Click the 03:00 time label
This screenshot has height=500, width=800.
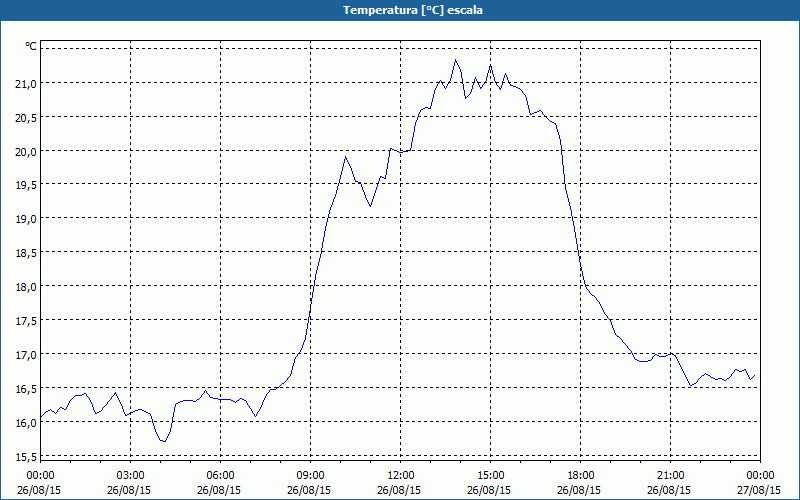130,476
